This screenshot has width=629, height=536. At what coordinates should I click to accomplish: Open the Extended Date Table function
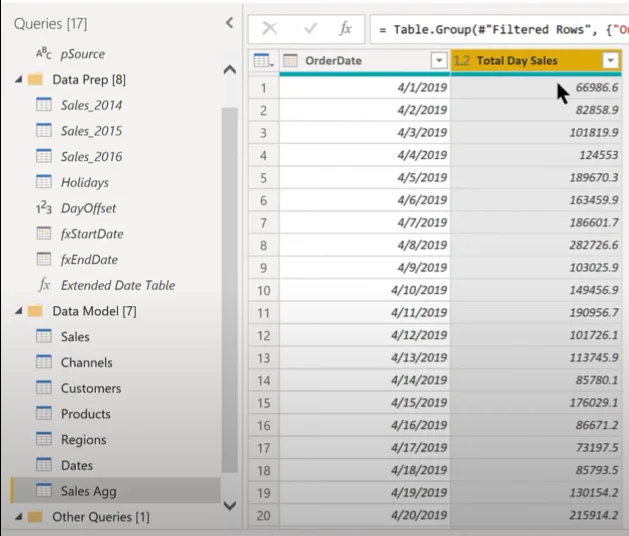pos(118,285)
